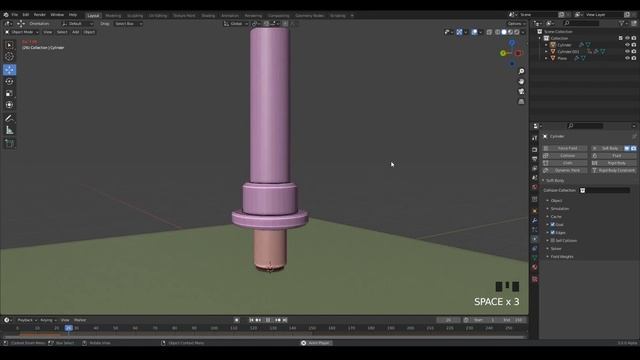Switch to the Modeling workspace tab
This screenshot has height=360, width=640.
click(113, 16)
